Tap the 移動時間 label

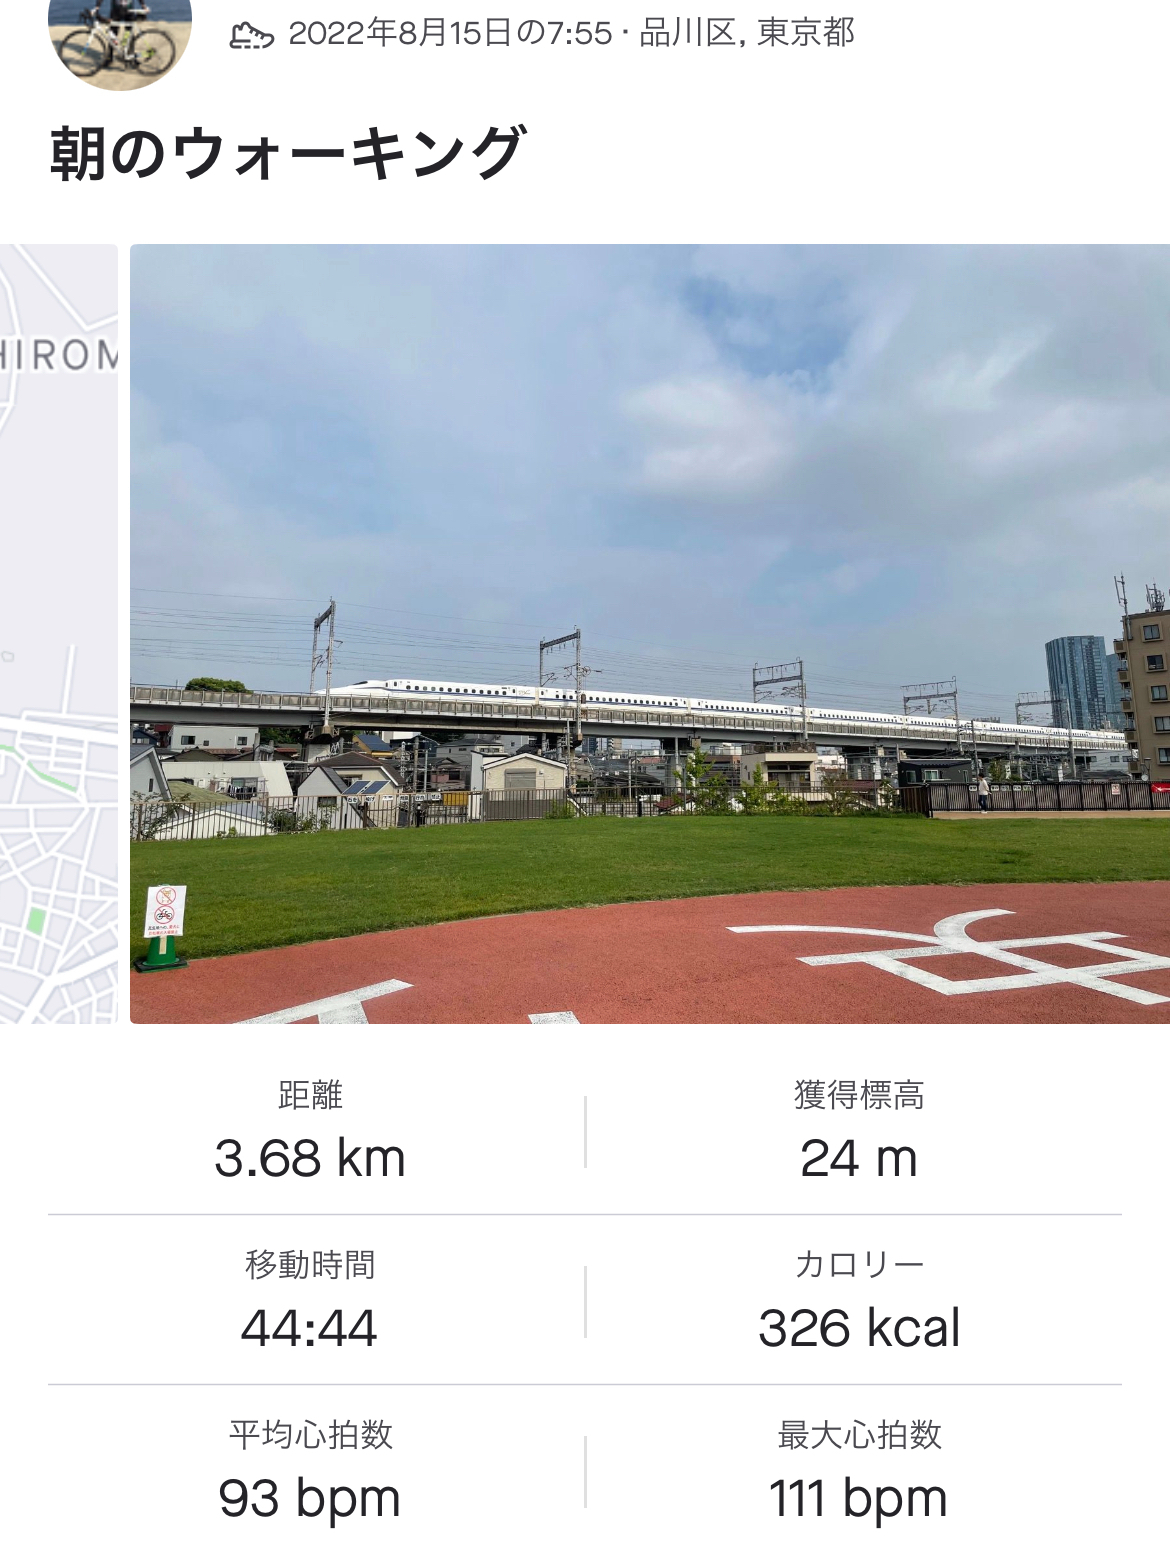coord(310,1265)
